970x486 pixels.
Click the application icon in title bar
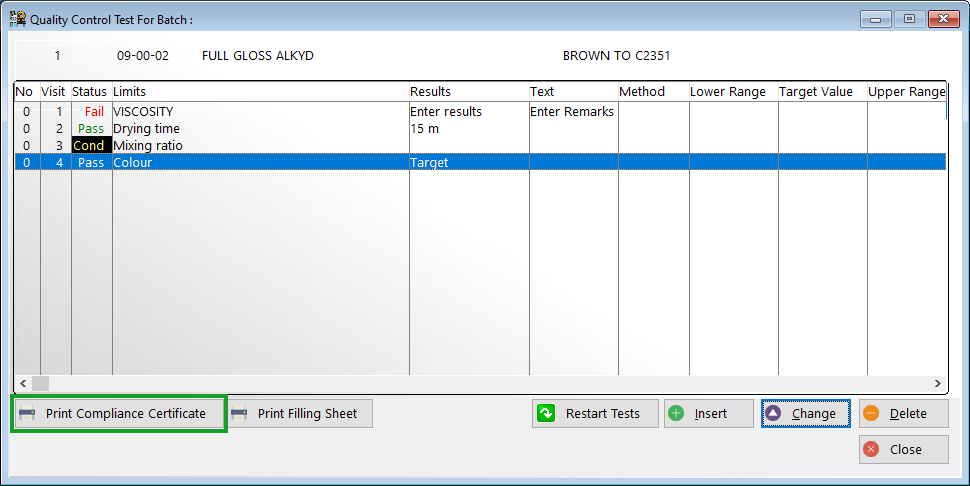coord(17,19)
